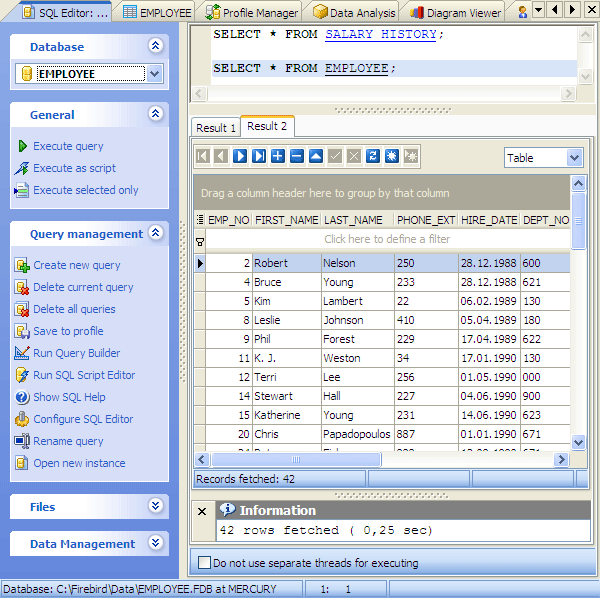
Task: Click the Rename query link
Action: pyautogui.click(x=68, y=441)
